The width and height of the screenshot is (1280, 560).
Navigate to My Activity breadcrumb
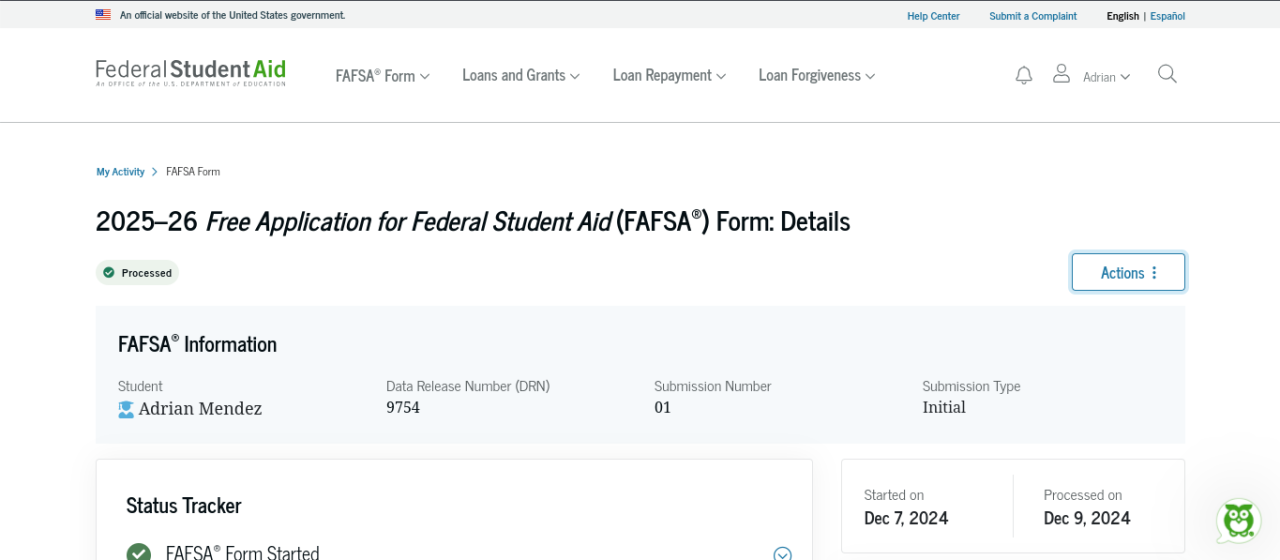pos(120,172)
